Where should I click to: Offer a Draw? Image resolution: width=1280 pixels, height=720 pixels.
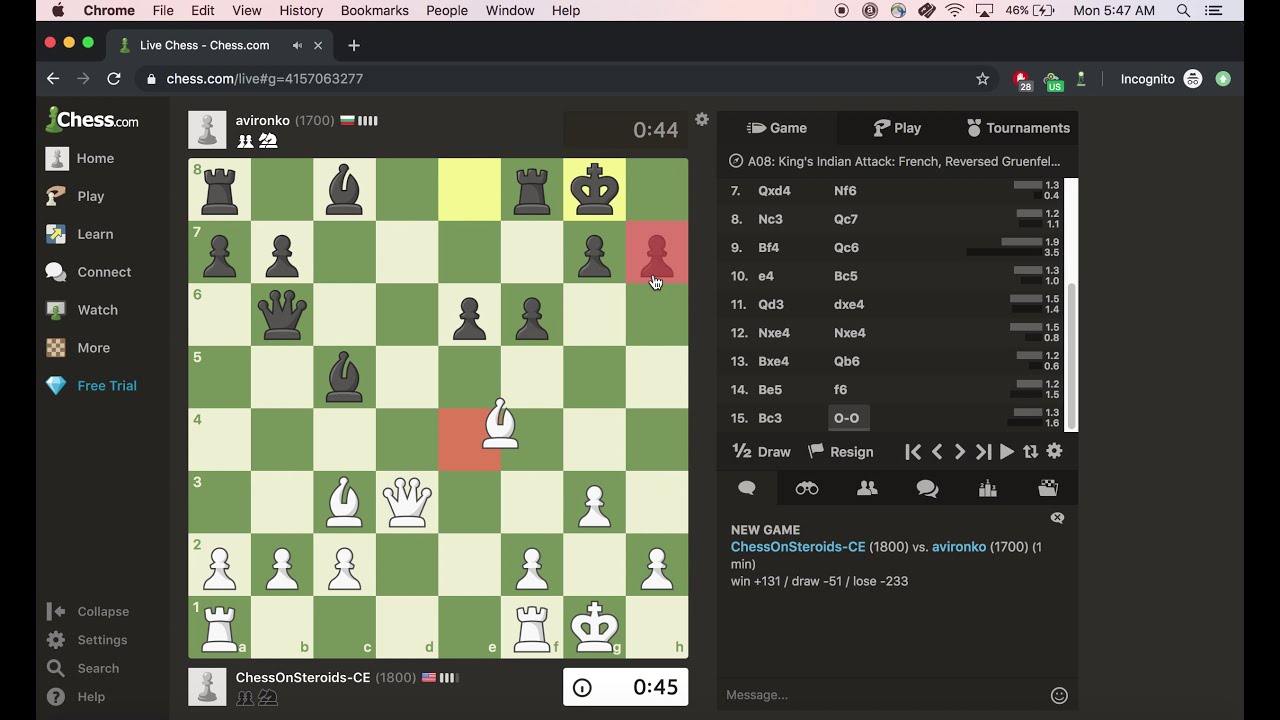(x=762, y=452)
